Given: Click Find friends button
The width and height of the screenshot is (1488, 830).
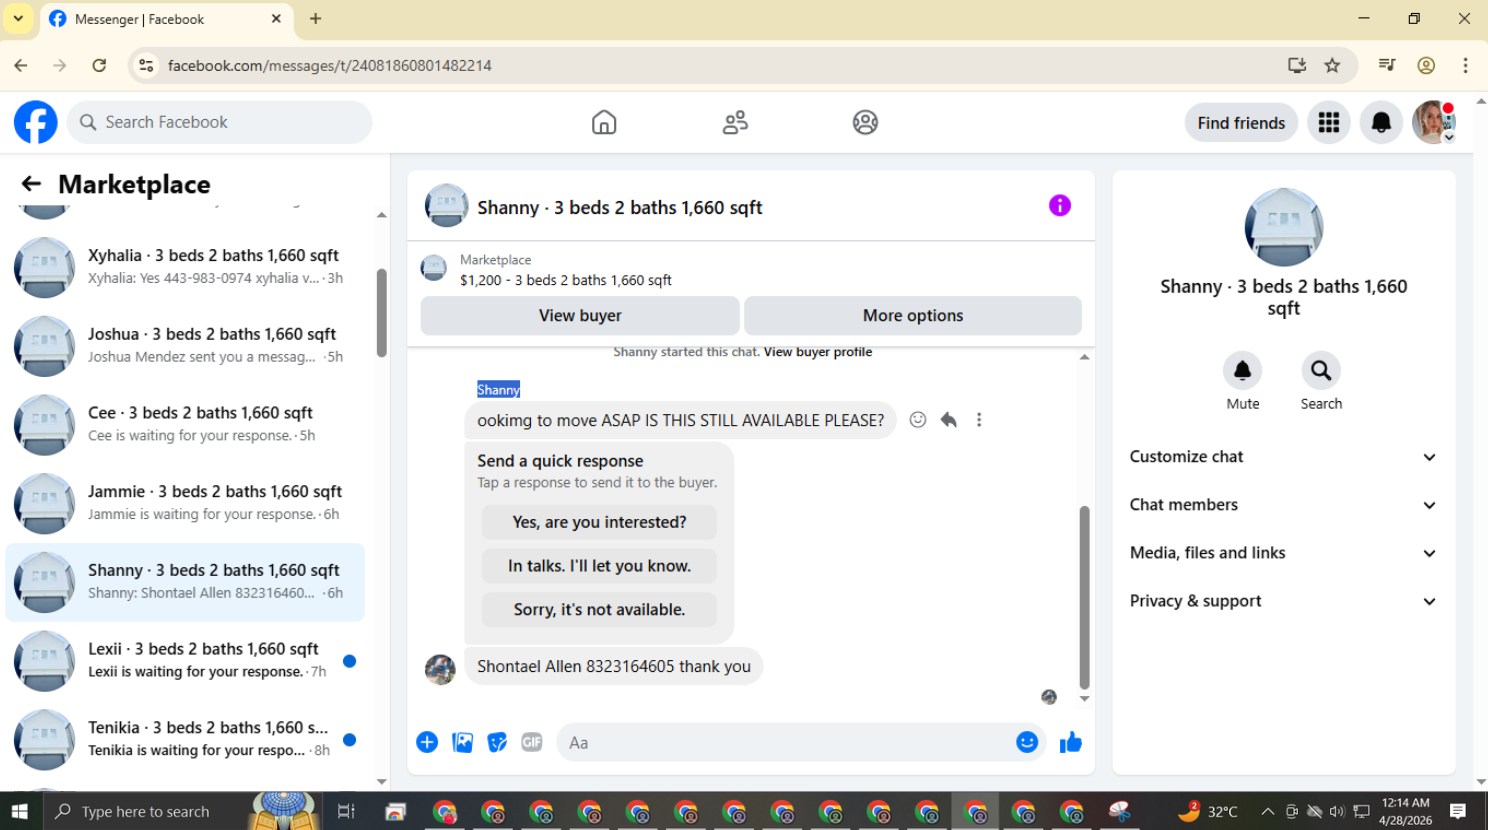Looking at the screenshot, I should [x=1241, y=123].
